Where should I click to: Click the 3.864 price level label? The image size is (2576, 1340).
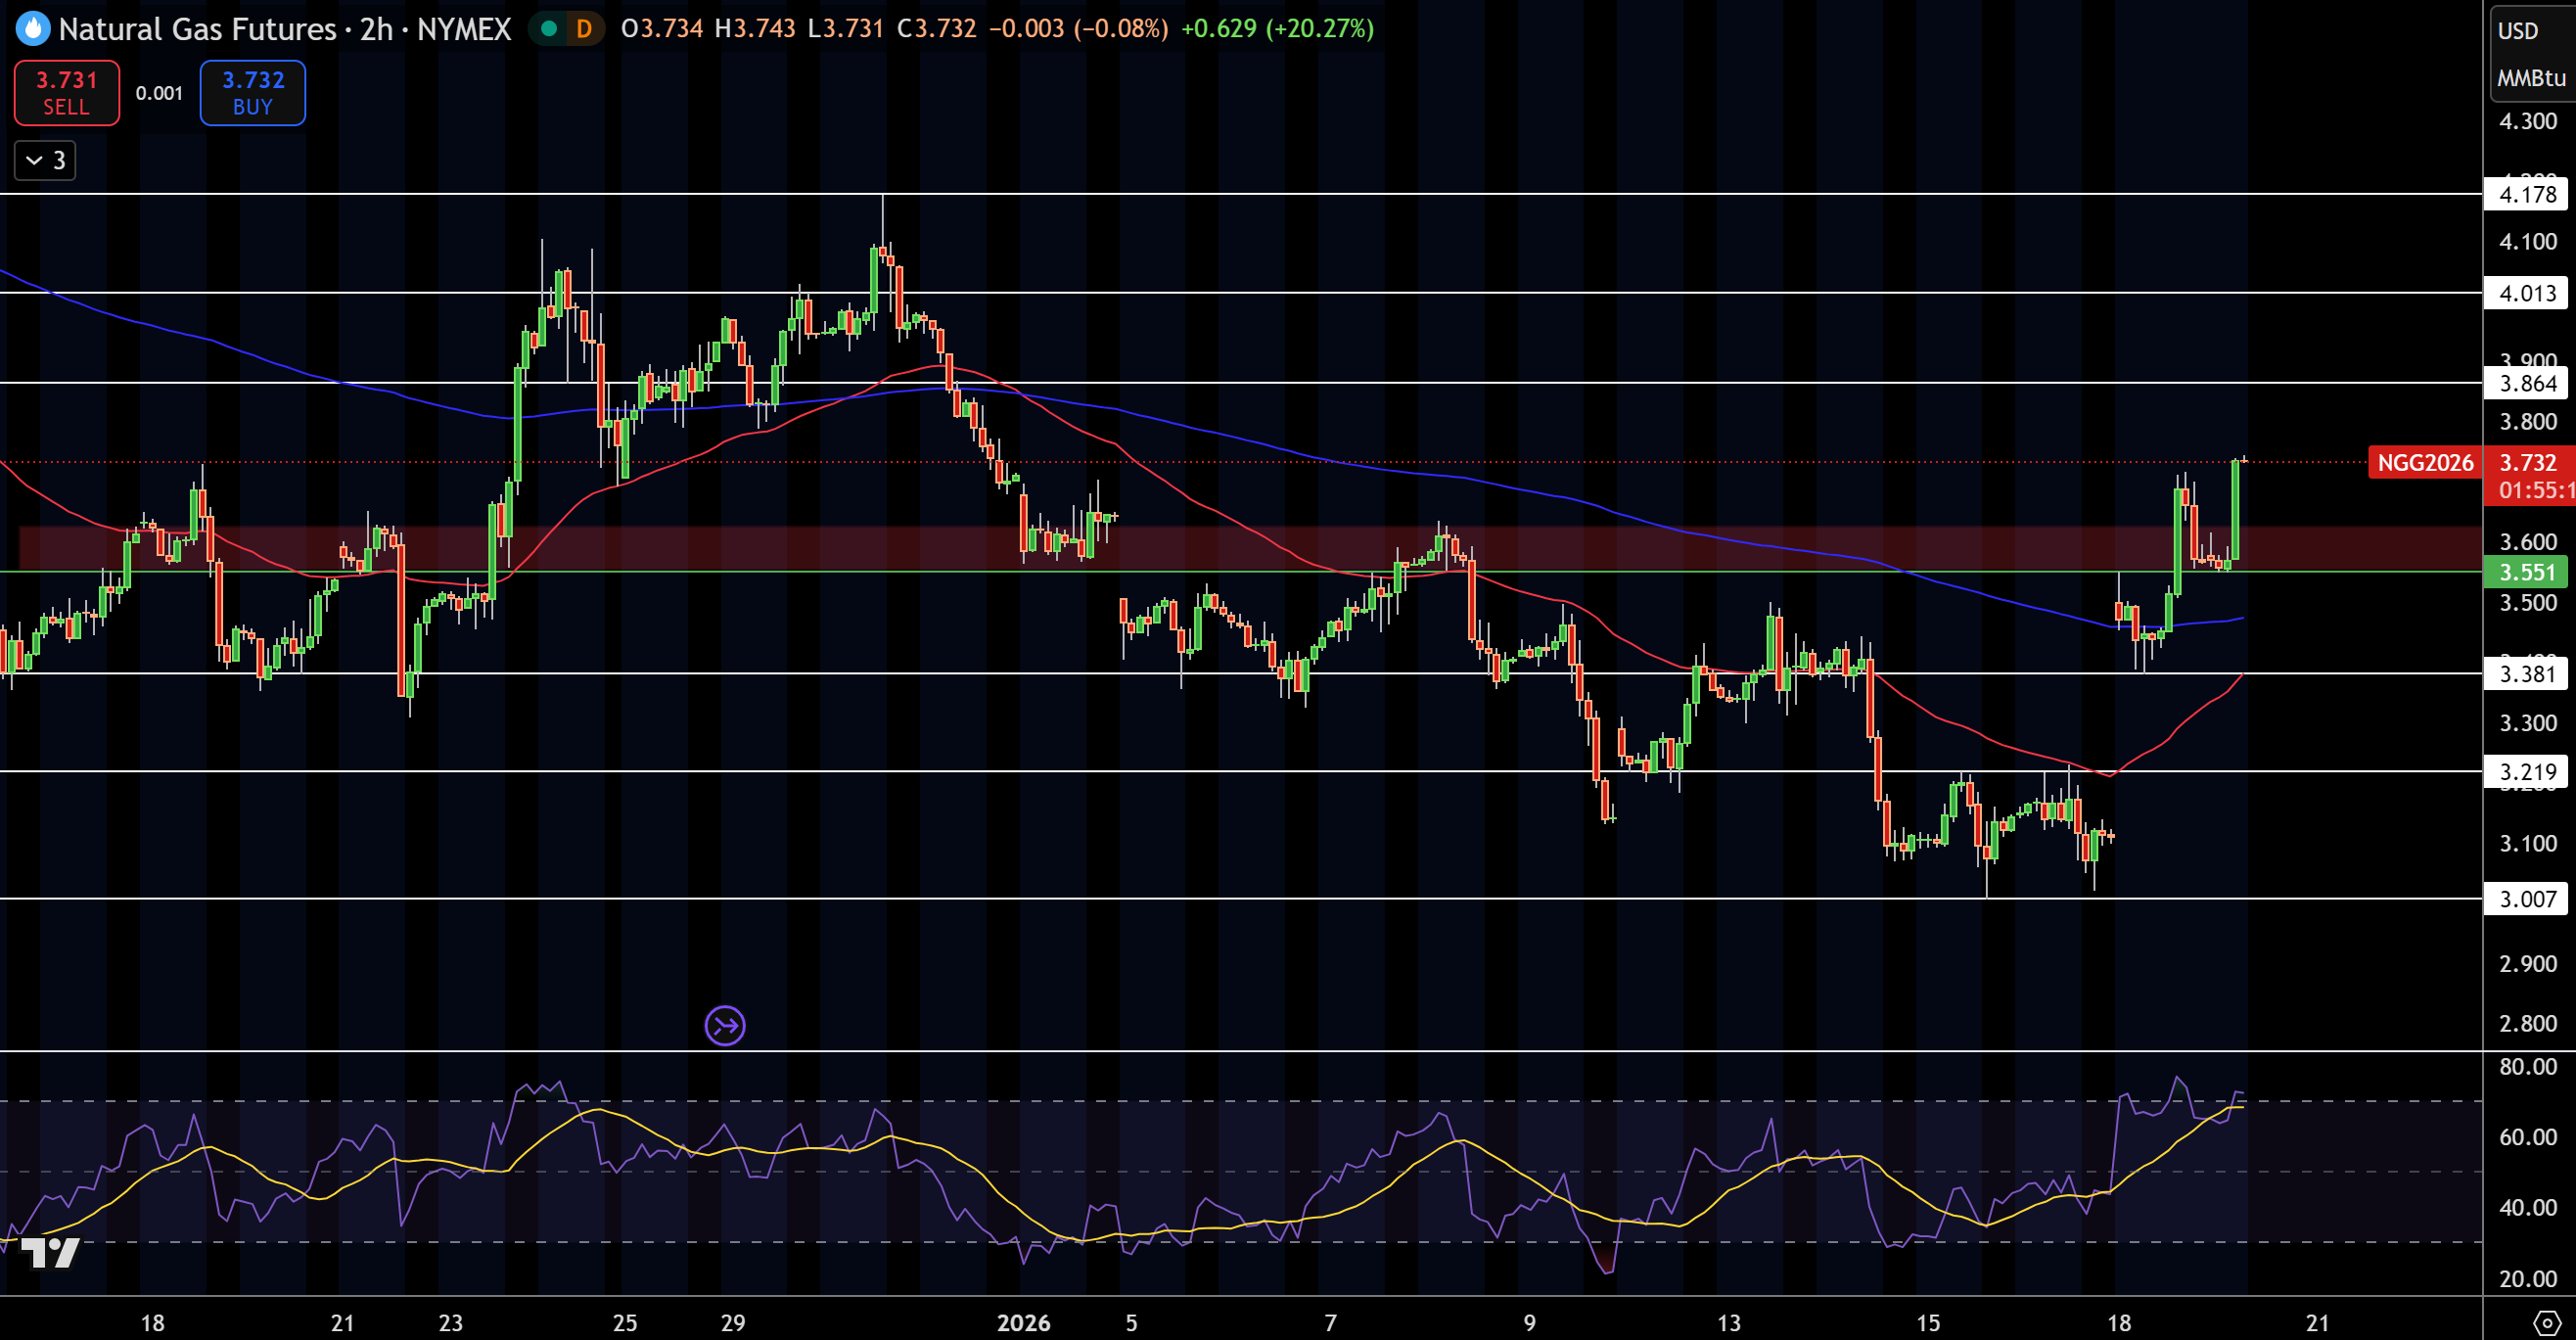point(2528,383)
